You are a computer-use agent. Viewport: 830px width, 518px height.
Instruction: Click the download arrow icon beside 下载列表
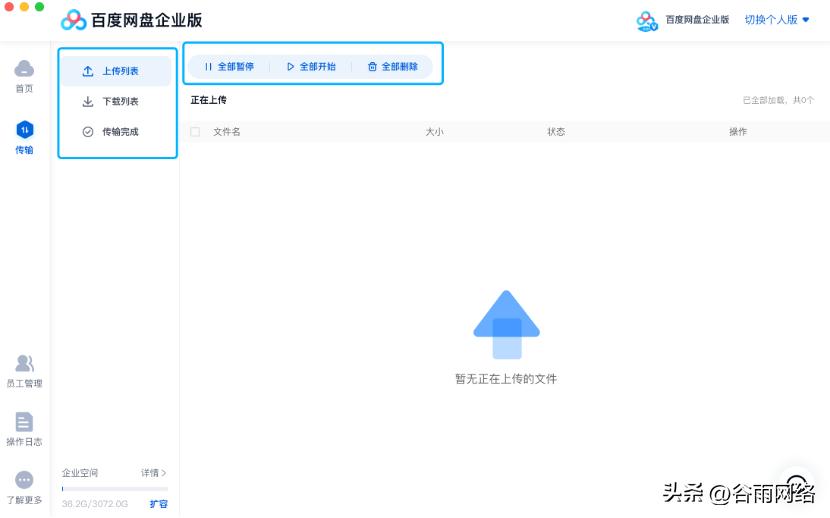click(88, 101)
